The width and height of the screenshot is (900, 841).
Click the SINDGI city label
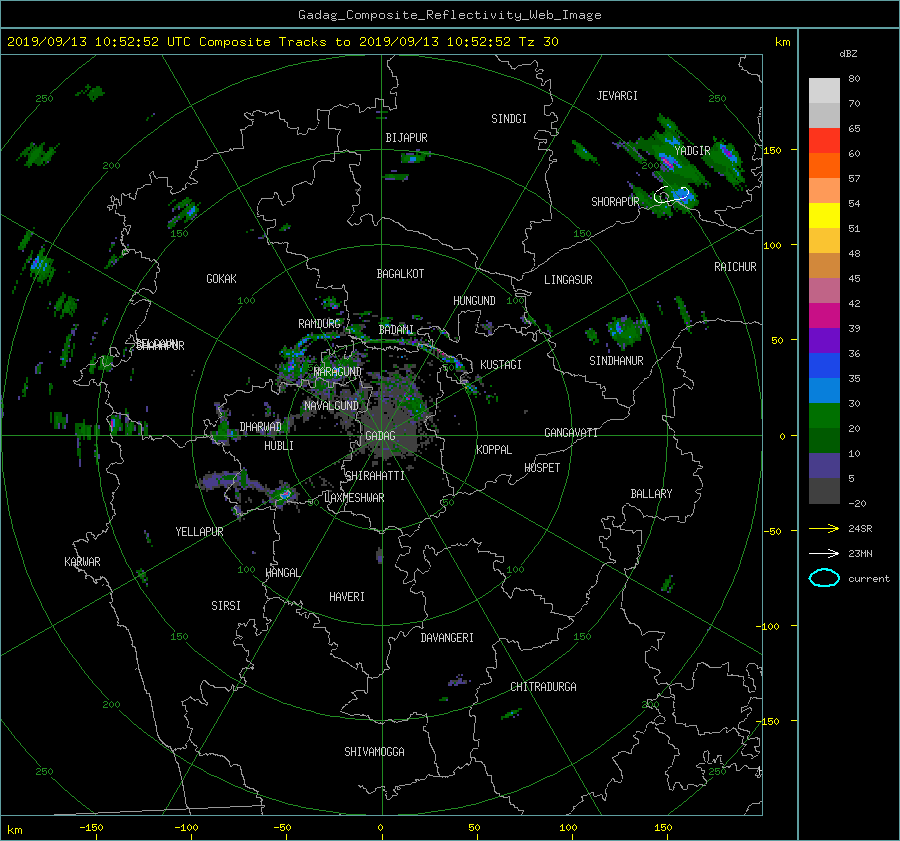(509, 119)
